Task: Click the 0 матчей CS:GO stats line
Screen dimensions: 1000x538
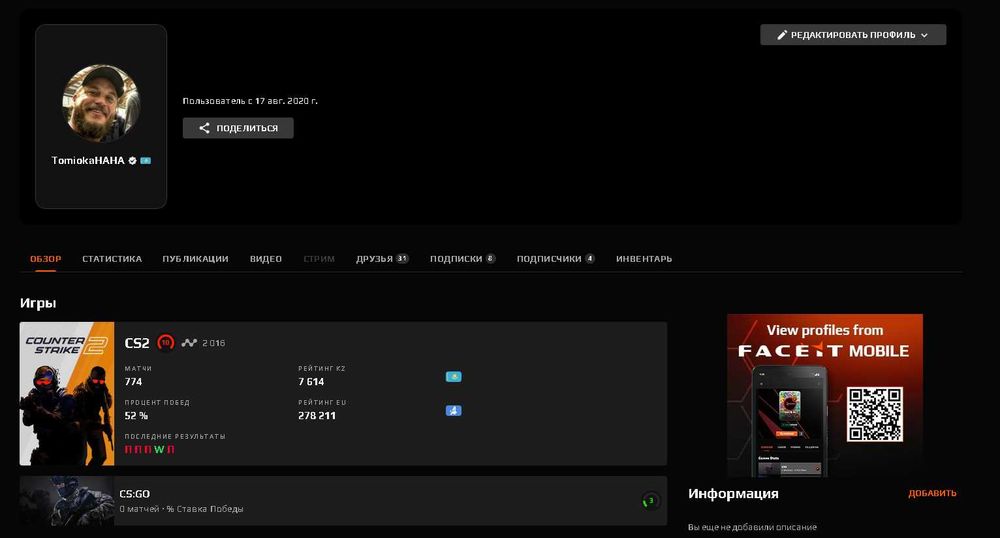Action: (x=181, y=509)
